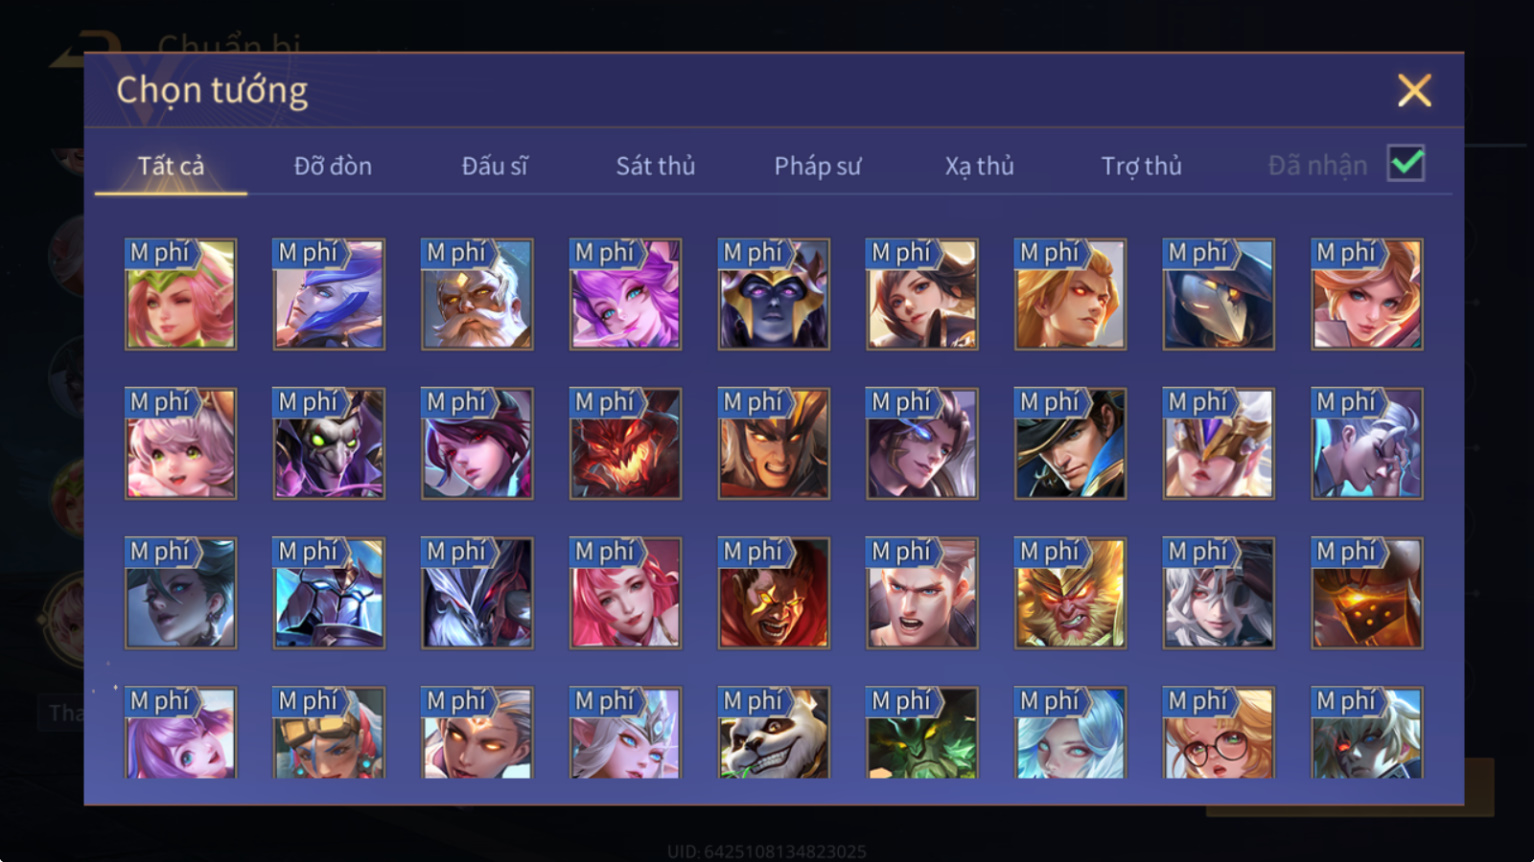This screenshot has height=862, width=1534.
Task: Choose the pink-haired elf in green hood
Action: (181, 294)
